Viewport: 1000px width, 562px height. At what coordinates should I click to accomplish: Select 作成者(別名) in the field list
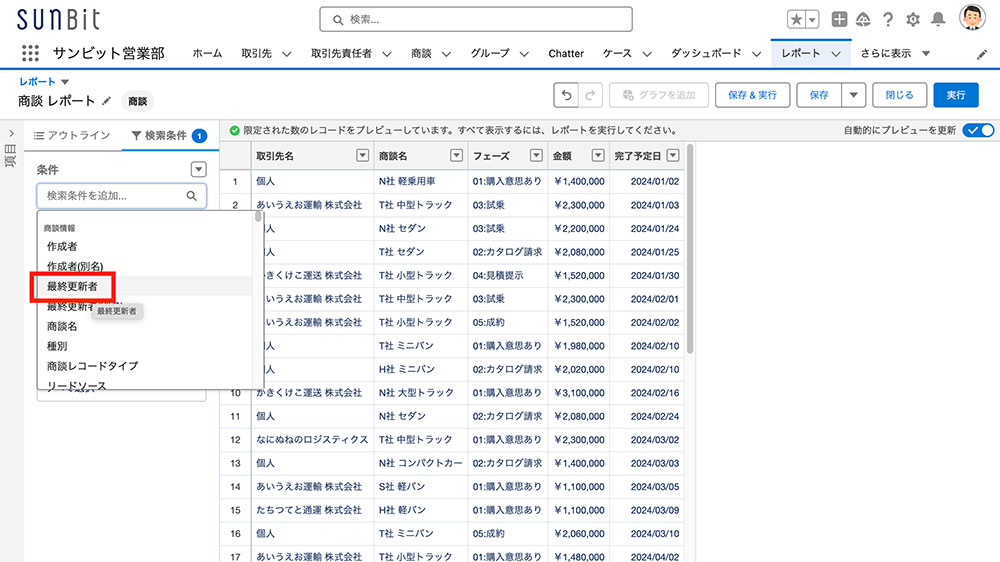coord(75,266)
